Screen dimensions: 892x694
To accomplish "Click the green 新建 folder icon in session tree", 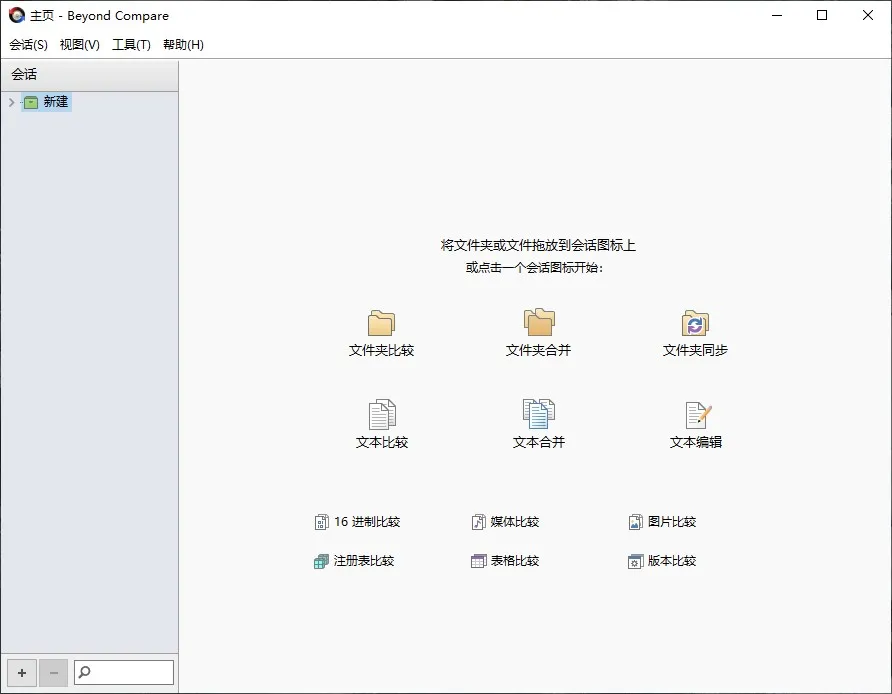I will coord(31,102).
